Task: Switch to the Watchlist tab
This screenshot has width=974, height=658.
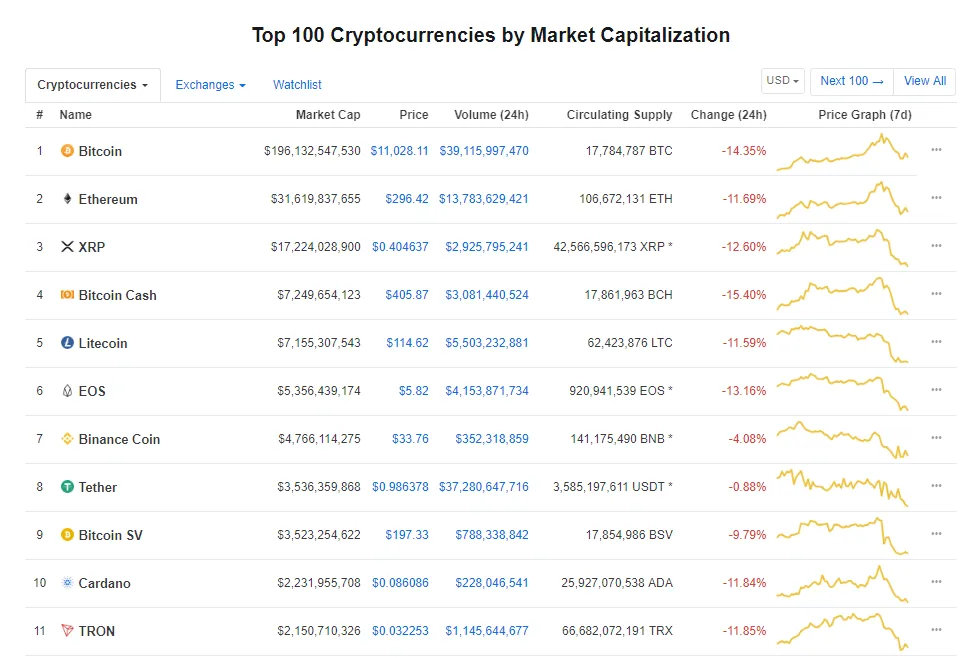Action: [x=297, y=85]
